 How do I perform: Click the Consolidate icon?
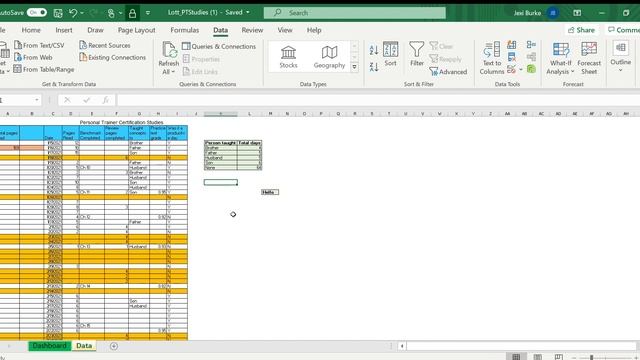(531, 44)
